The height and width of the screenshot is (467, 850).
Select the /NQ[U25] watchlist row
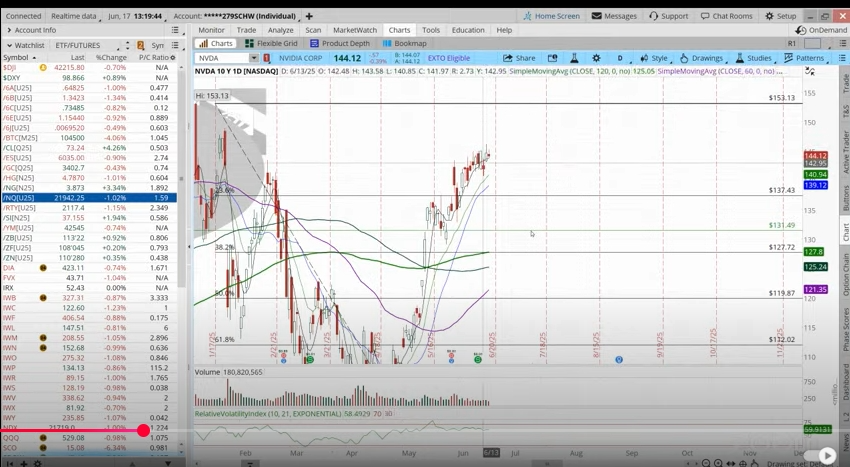pos(89,198)
